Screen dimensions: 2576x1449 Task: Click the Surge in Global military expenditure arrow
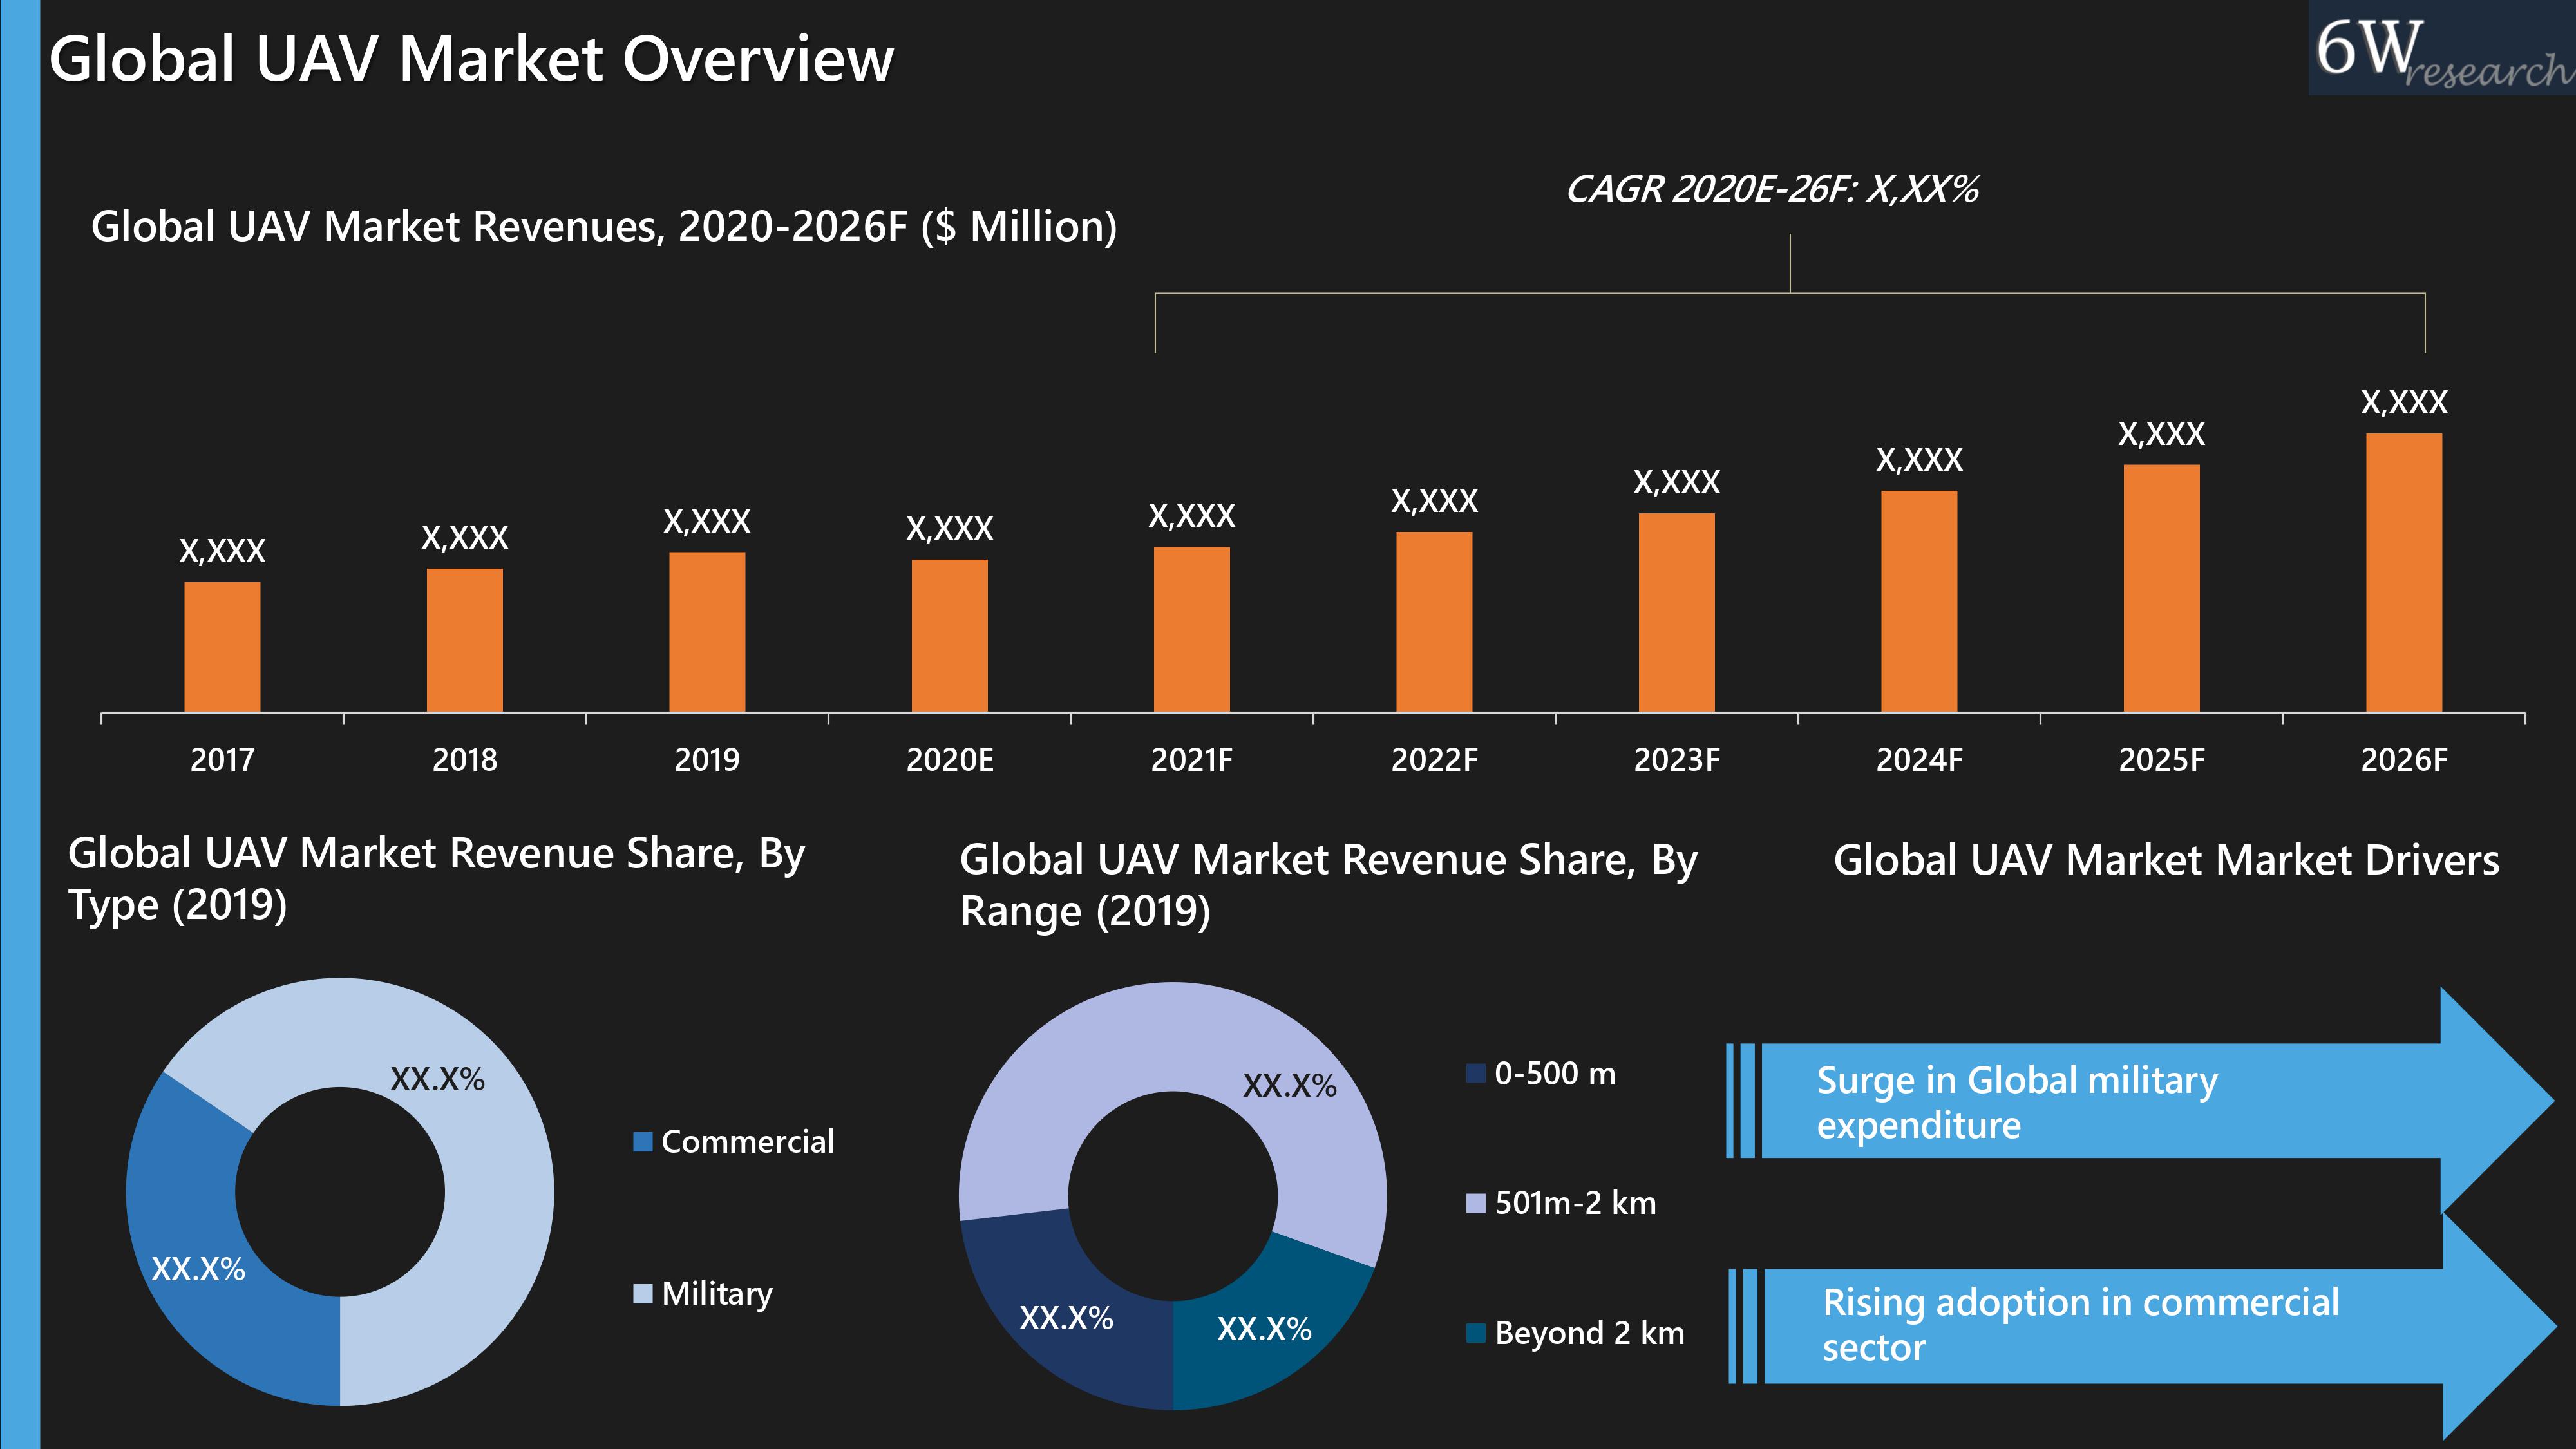pos(2140,1101)
